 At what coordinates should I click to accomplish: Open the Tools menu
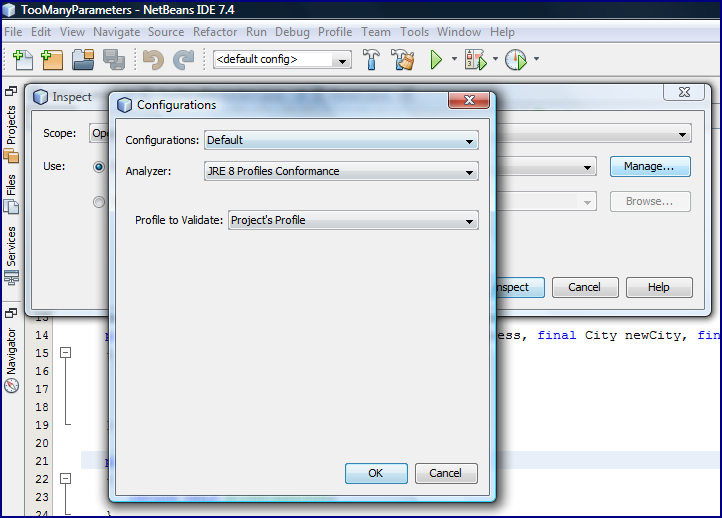pos(414,32)
